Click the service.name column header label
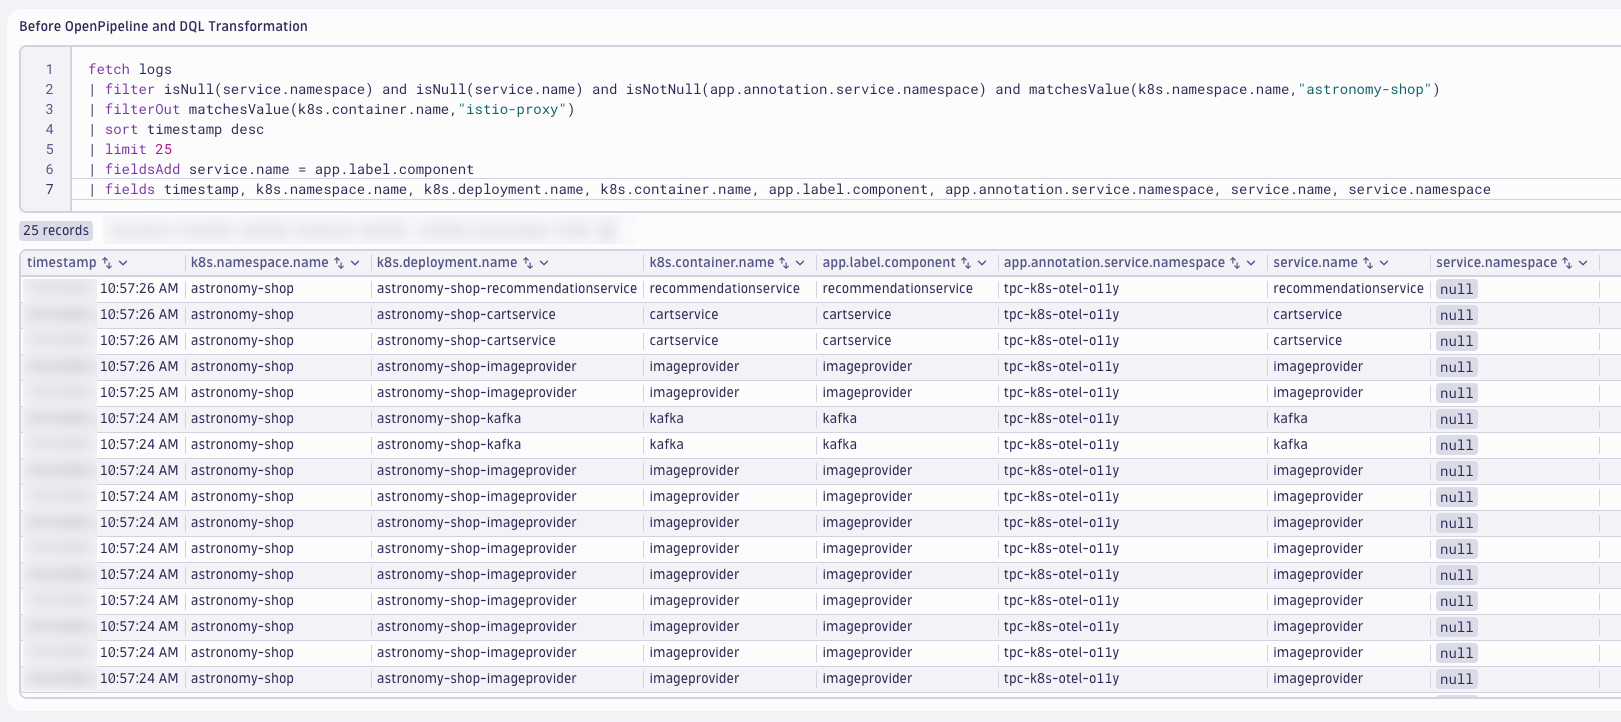The image size is (1621, 722). 1315,262
